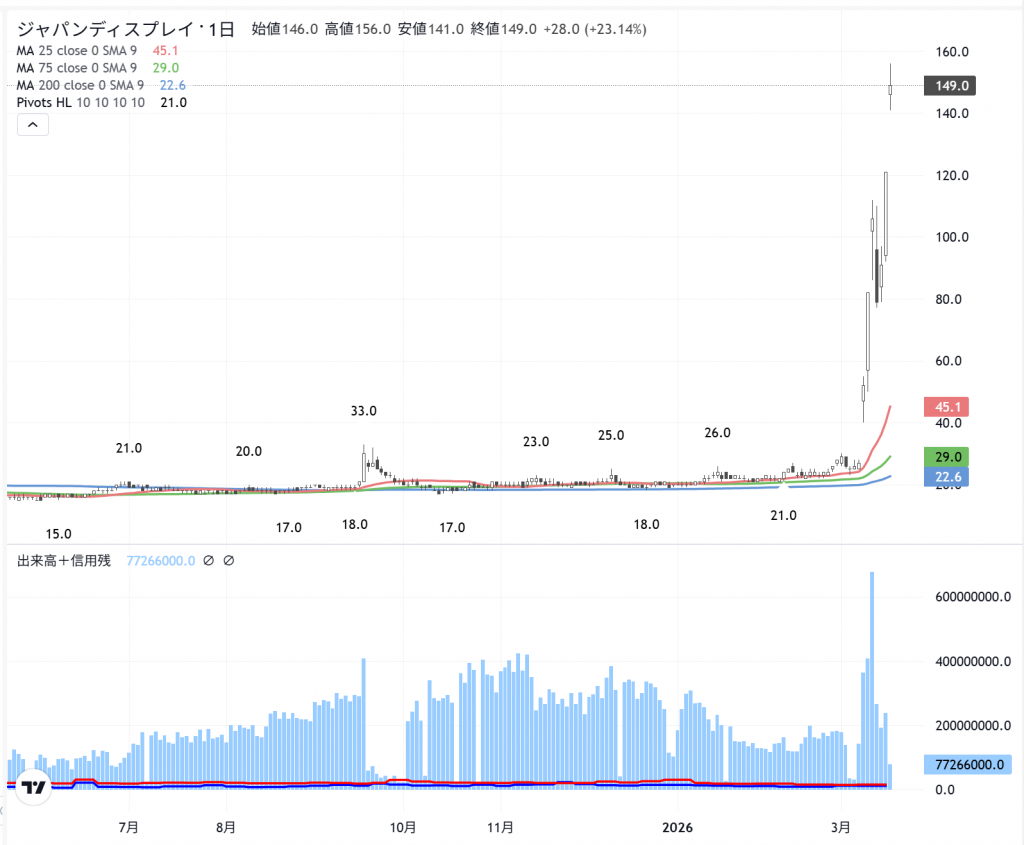The image size is (1024, 845).
Task: Click the red 45.1 MA price label
Action: 949,407
